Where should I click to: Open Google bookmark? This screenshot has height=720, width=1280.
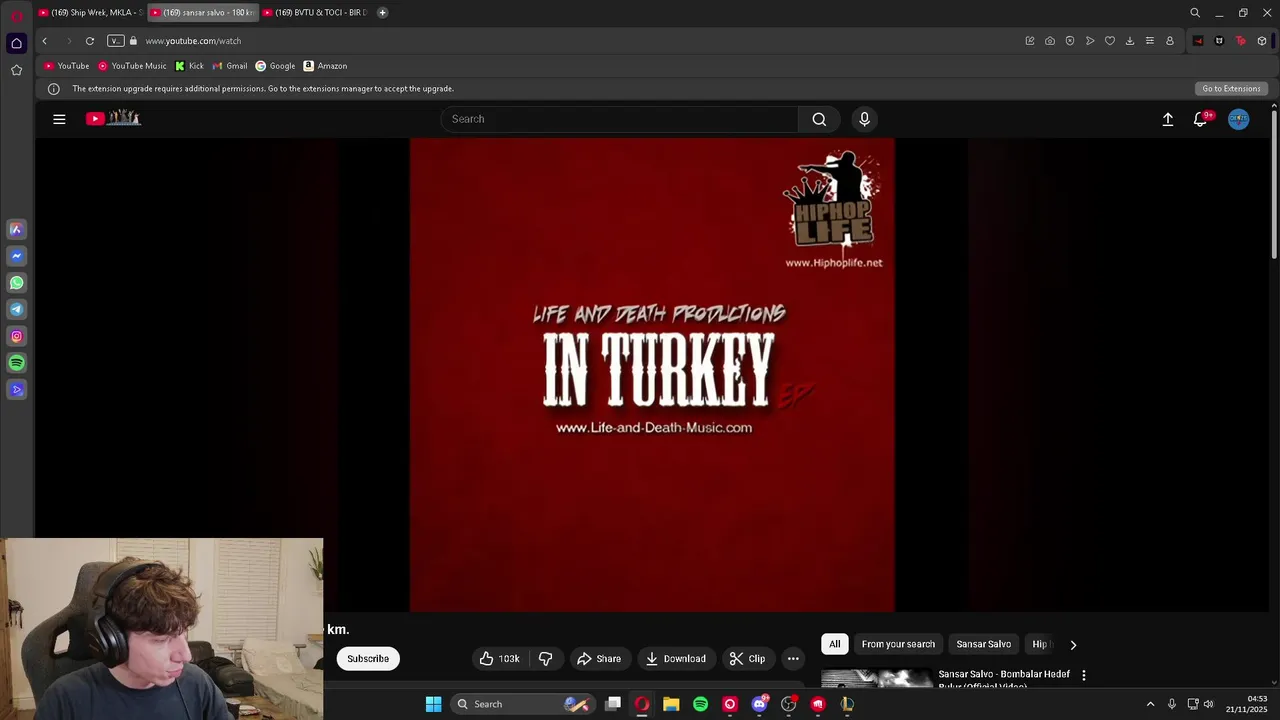(x=275, y=66)
